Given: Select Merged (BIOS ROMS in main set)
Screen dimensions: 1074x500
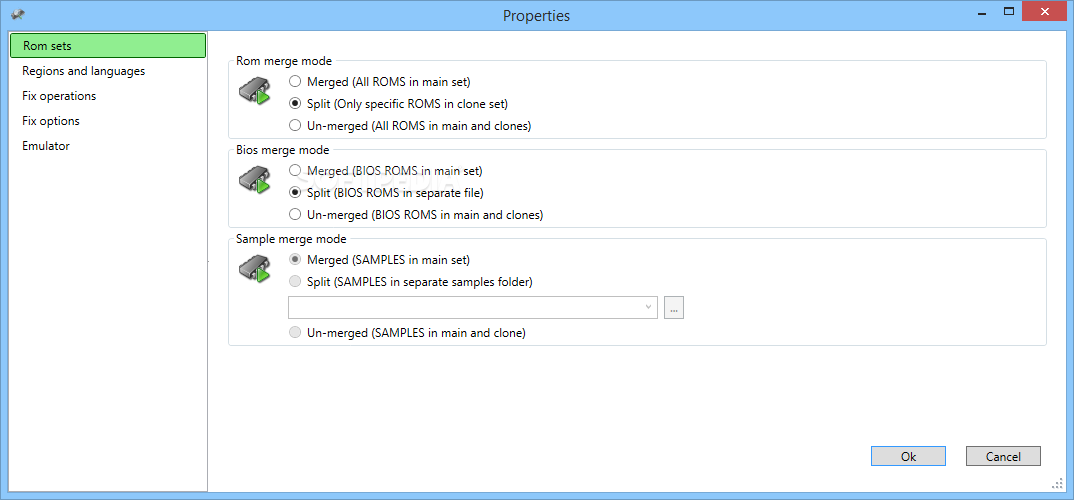Looking at the screenshot, I should pos(386,171).
